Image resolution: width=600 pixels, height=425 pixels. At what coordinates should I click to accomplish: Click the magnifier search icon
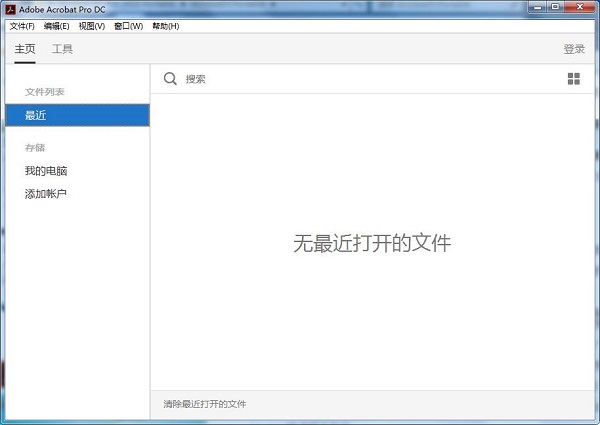click(x=170, y=79)
